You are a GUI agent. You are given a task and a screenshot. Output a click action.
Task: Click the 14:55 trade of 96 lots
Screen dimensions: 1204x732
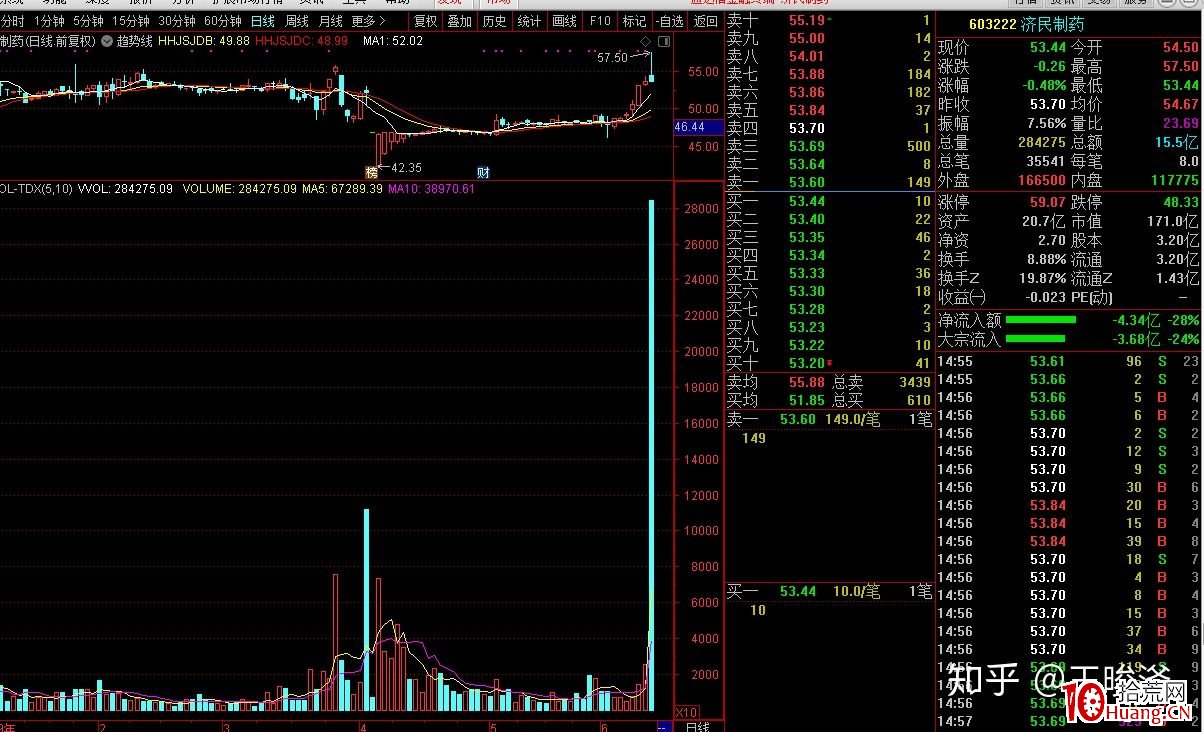[1069, 361]
